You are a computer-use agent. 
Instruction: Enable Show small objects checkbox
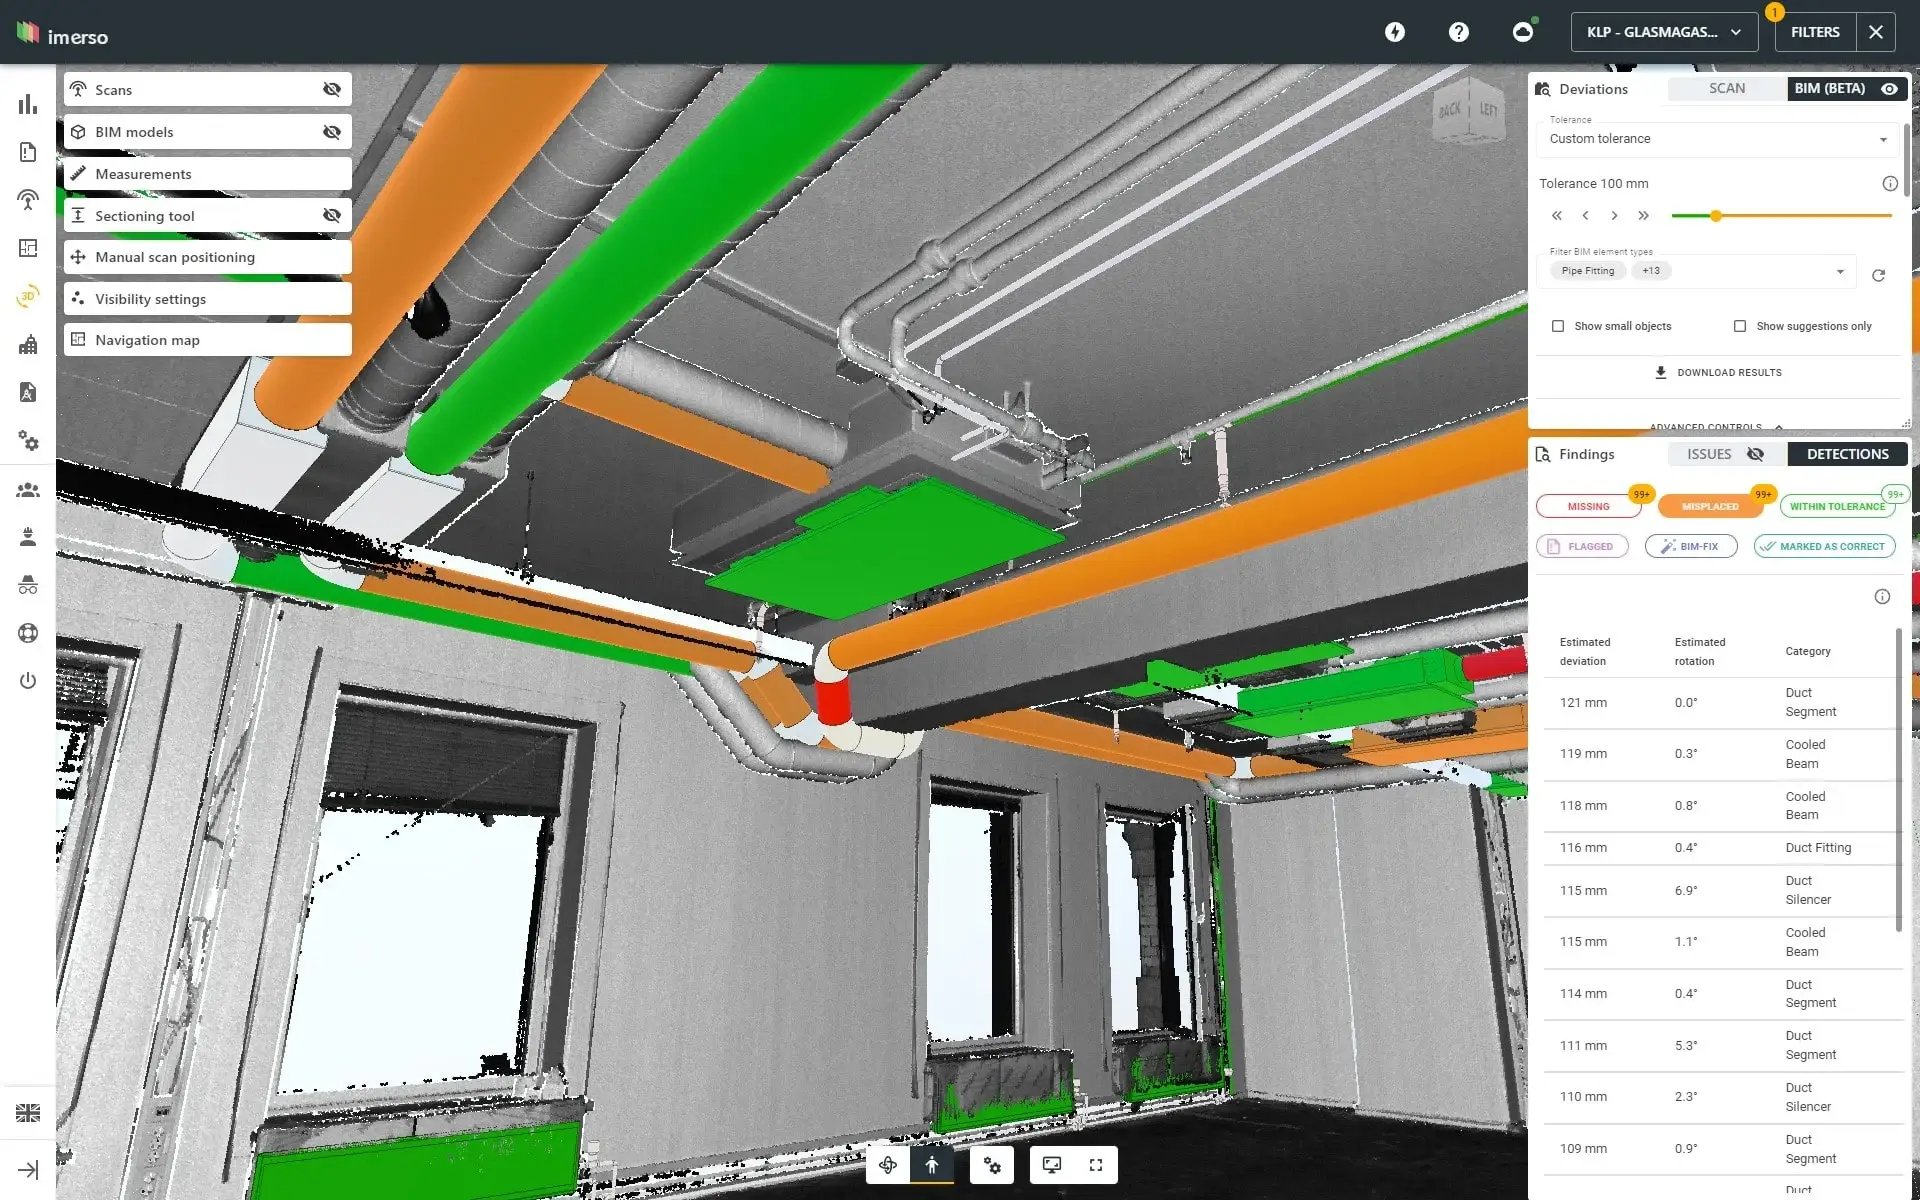(1556, 325)
